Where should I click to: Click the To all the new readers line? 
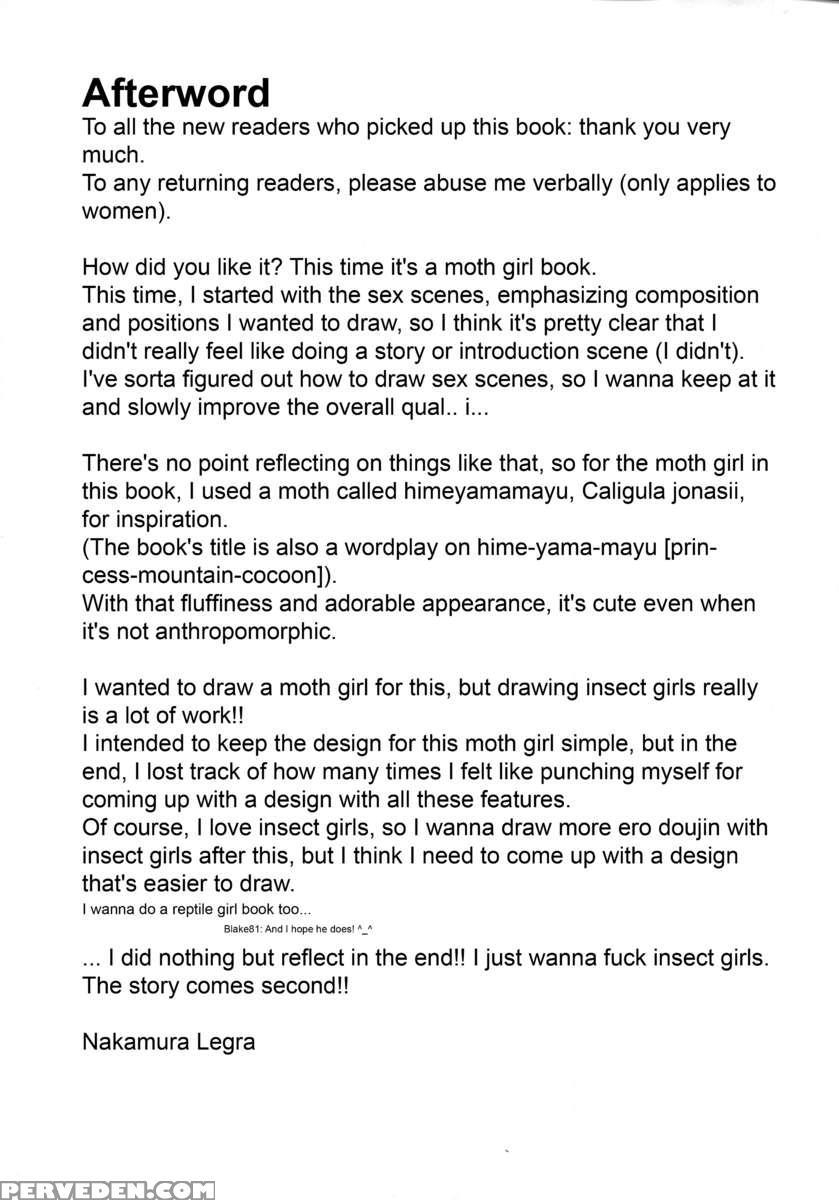pos(406,128)
